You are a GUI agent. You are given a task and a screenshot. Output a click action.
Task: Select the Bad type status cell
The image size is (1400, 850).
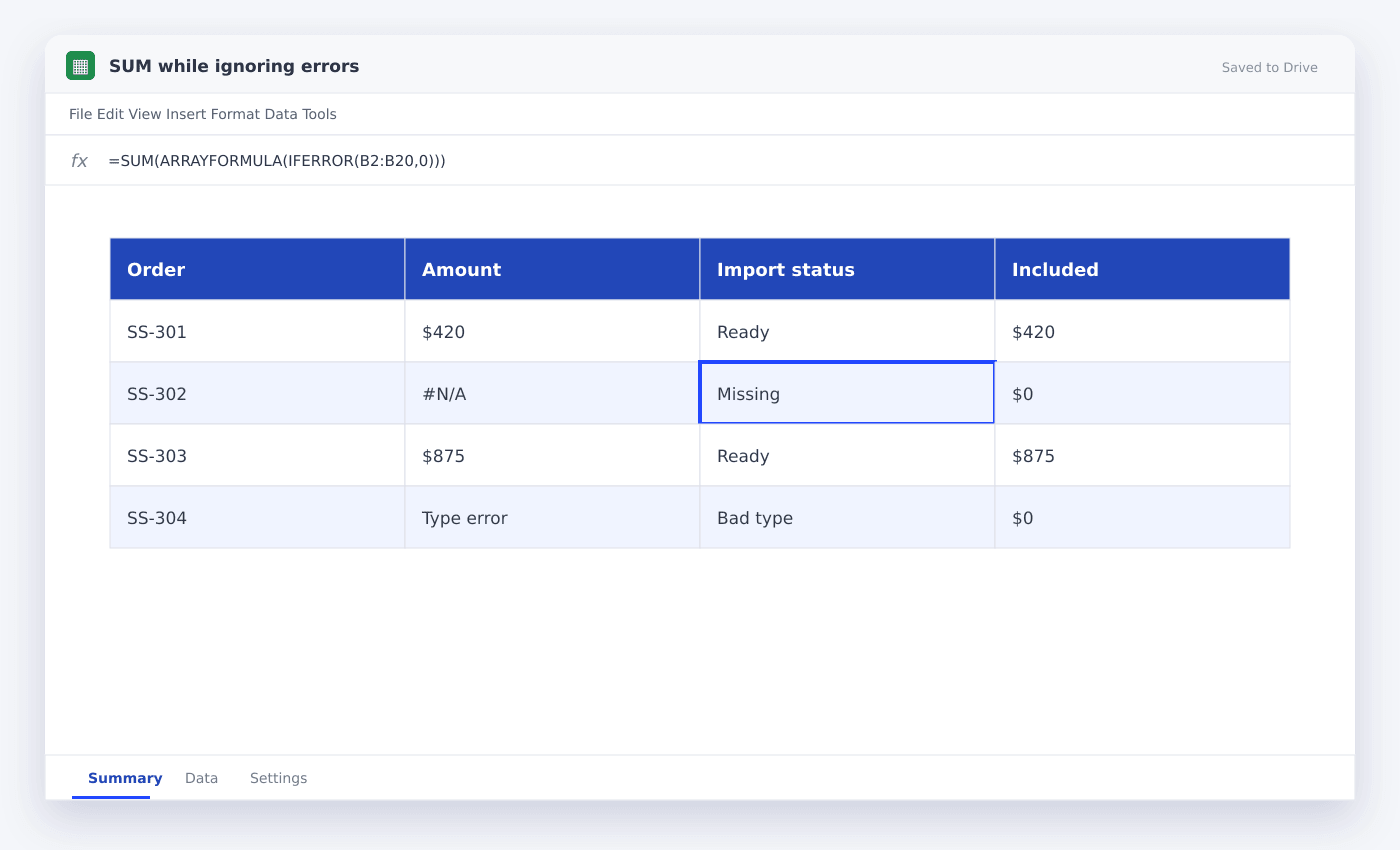847,517
